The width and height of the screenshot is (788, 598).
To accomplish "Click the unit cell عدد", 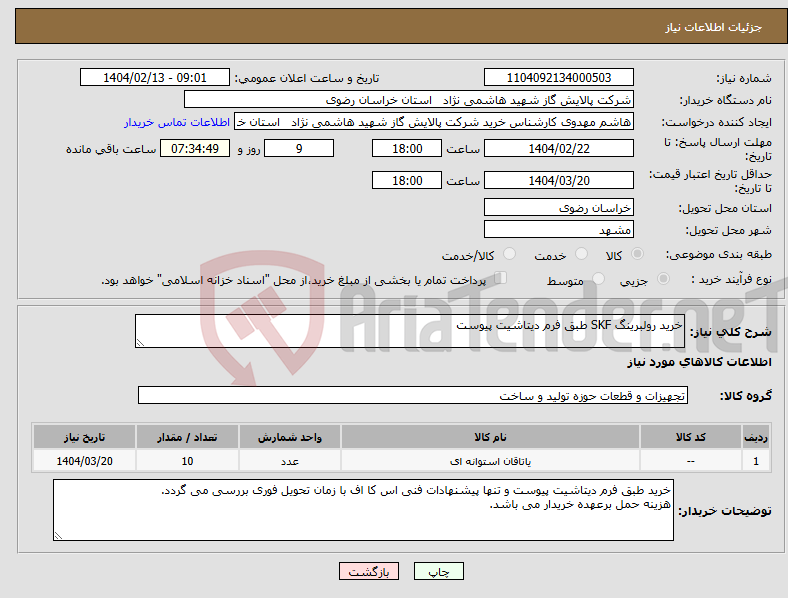I will click(290, 461).
